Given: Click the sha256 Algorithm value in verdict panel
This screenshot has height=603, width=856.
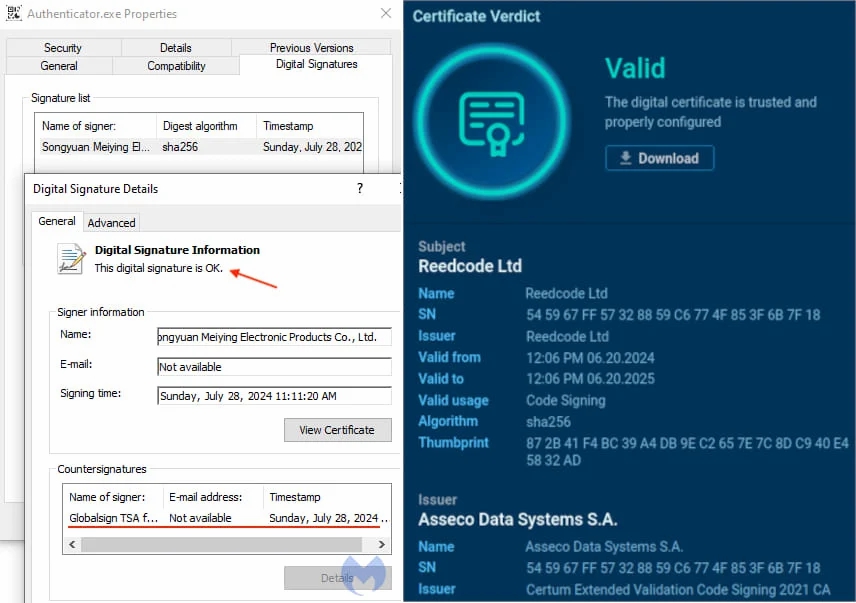Looking at the screenshot, I should point(548,422).
